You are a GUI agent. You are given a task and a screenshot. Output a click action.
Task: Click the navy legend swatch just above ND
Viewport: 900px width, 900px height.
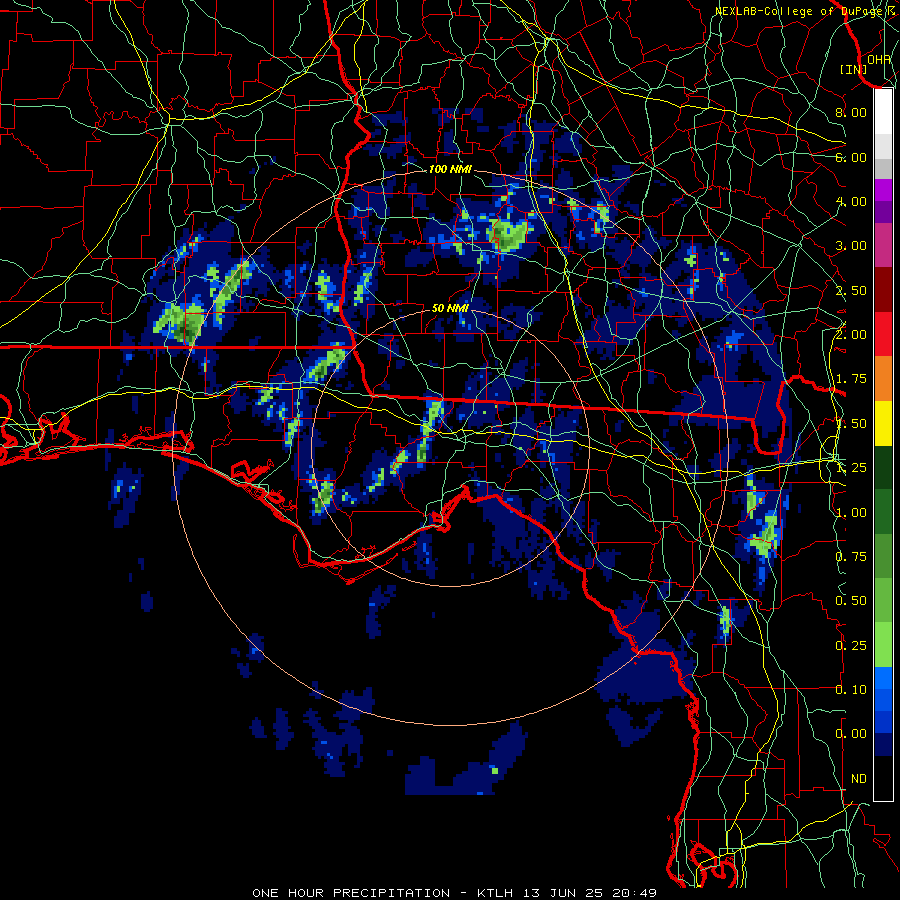click(x=883, y=744)
